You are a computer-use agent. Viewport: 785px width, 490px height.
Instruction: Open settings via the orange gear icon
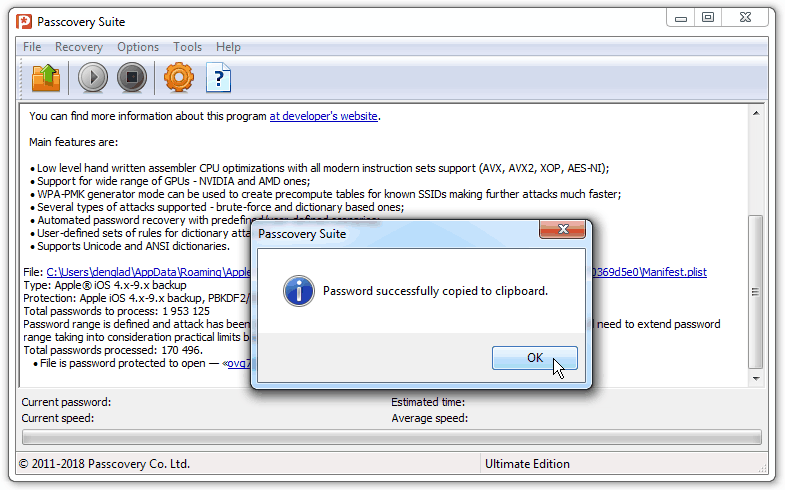(179, 78)
